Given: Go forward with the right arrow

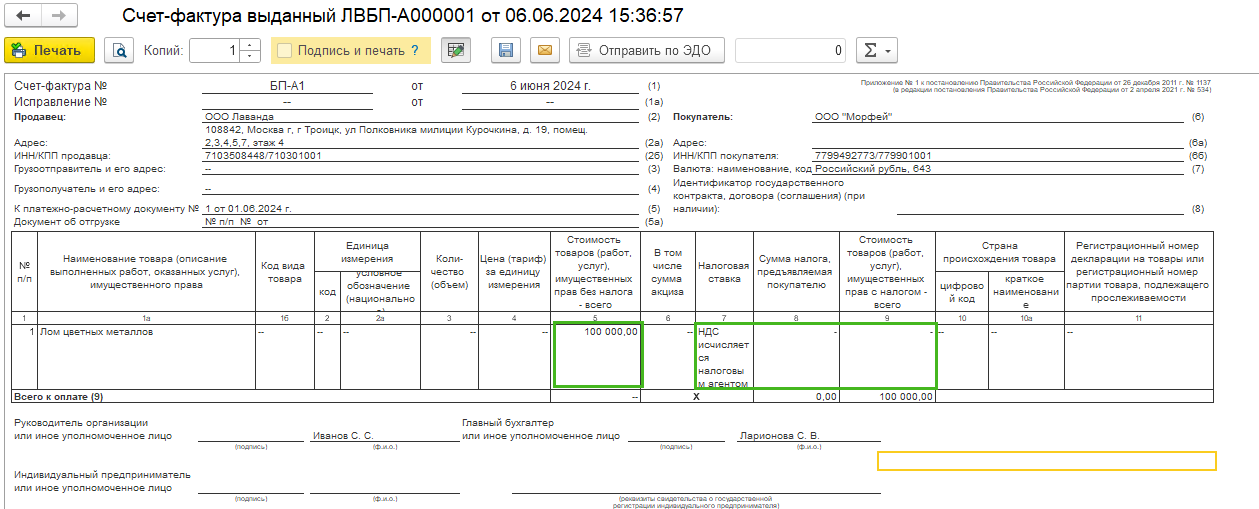Looking at the screenshot, I should coord(59,16).
